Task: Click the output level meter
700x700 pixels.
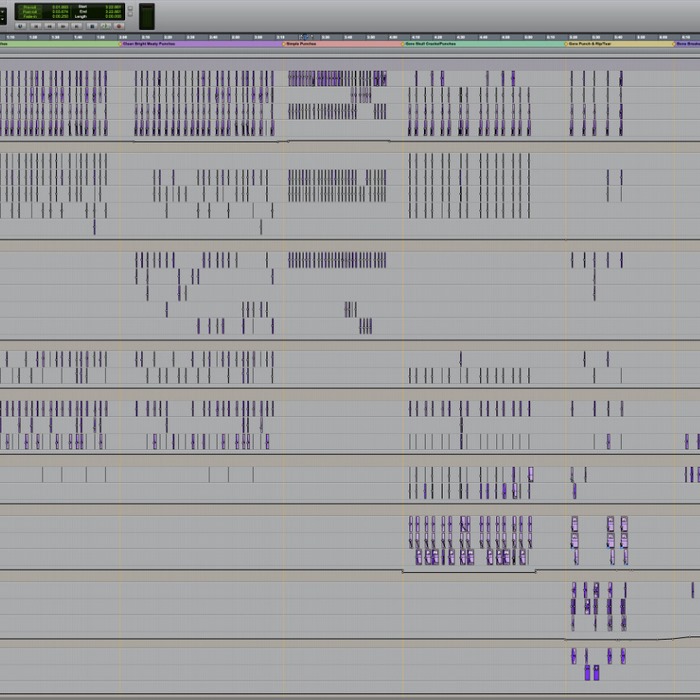Action: point(147,16)
